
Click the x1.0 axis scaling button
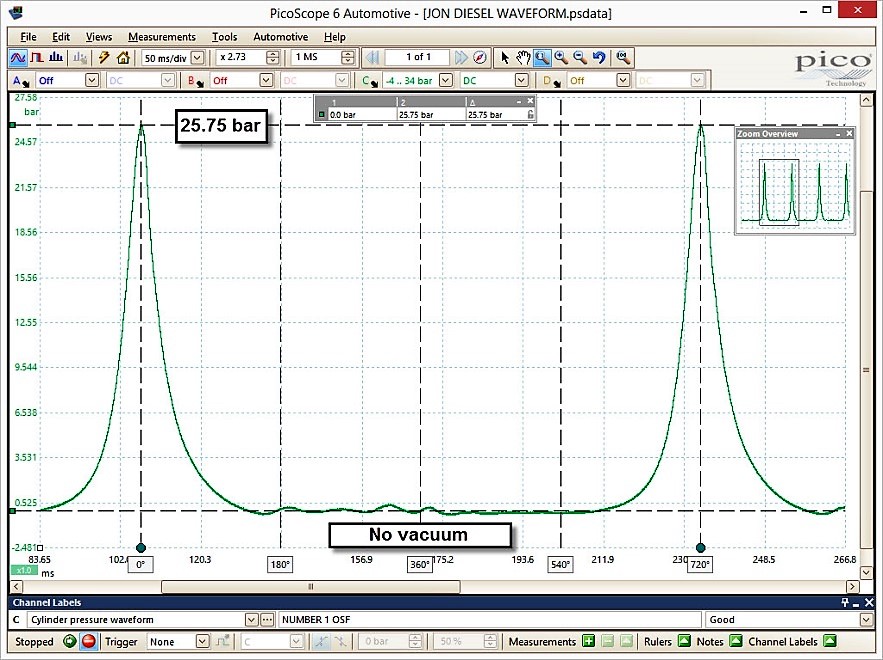24,570
